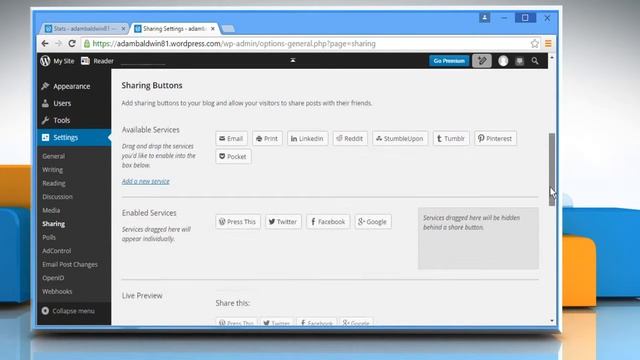Click the browser forward arrow
640x360 pixels.
[x=58, y=43]
